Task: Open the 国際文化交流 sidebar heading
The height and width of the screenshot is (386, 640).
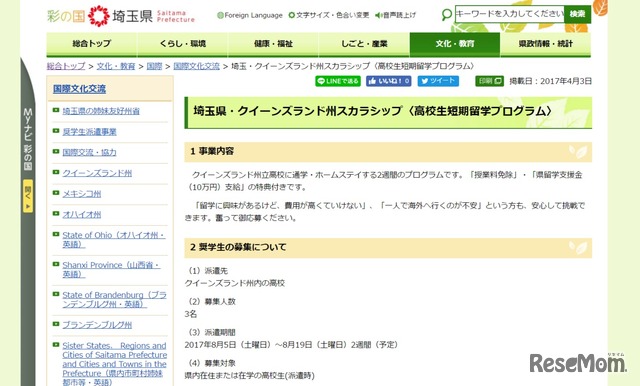Action: pos(80,89)
